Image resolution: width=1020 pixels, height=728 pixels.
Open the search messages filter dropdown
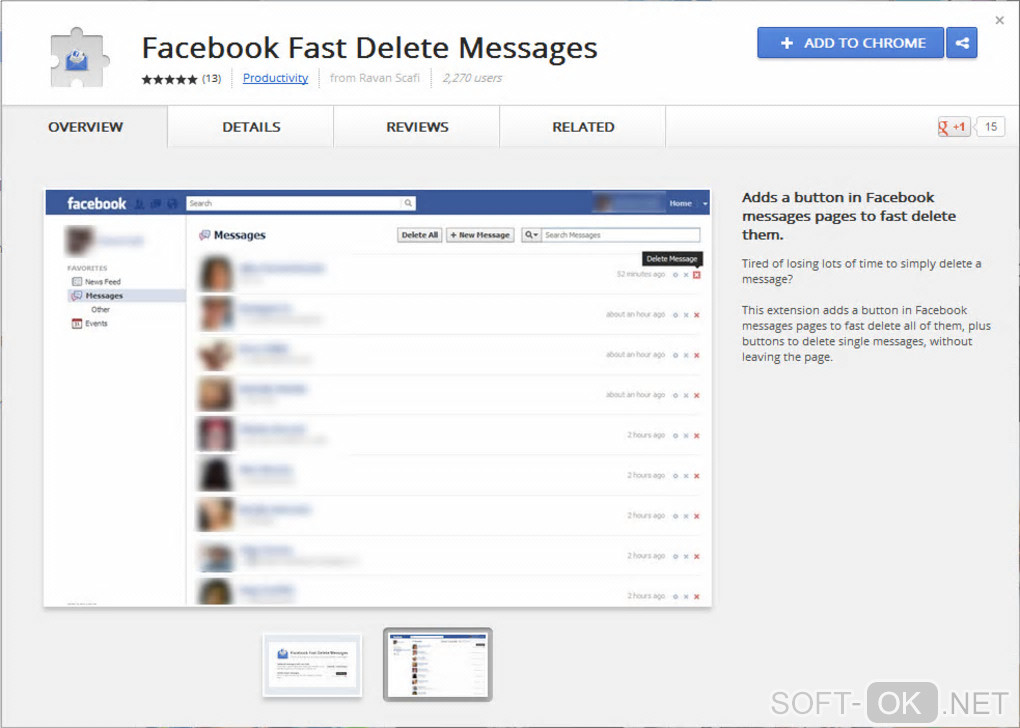[x=531, y=235]
